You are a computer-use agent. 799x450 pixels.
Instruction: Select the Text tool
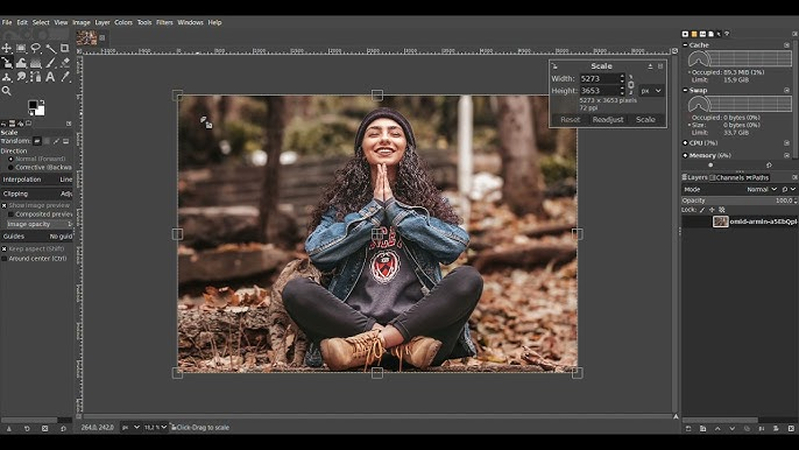[50, 77]
